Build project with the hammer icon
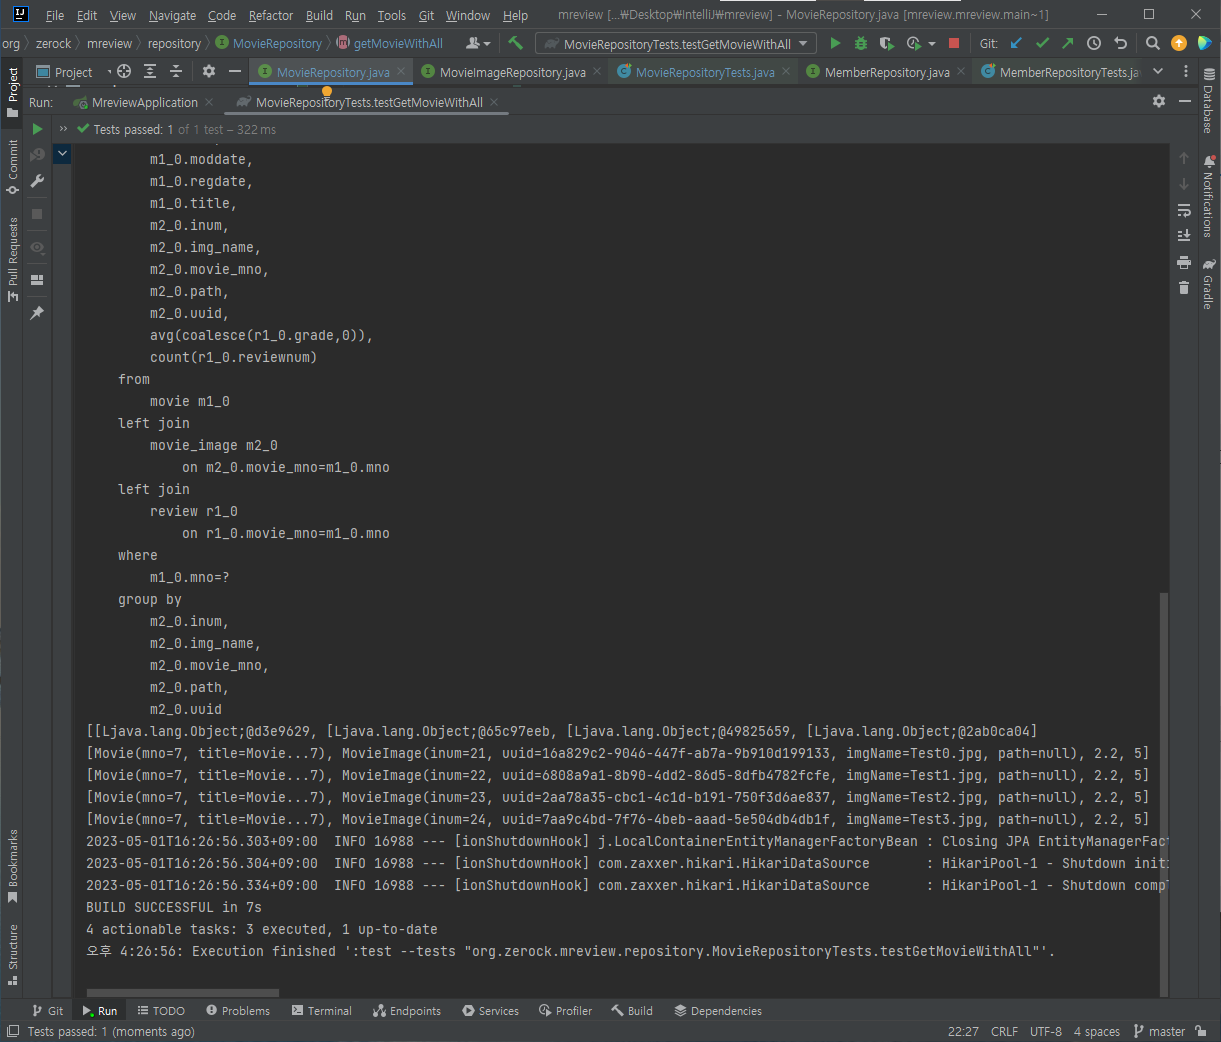The image size is (1221, 1042). [x=515, y=43]
